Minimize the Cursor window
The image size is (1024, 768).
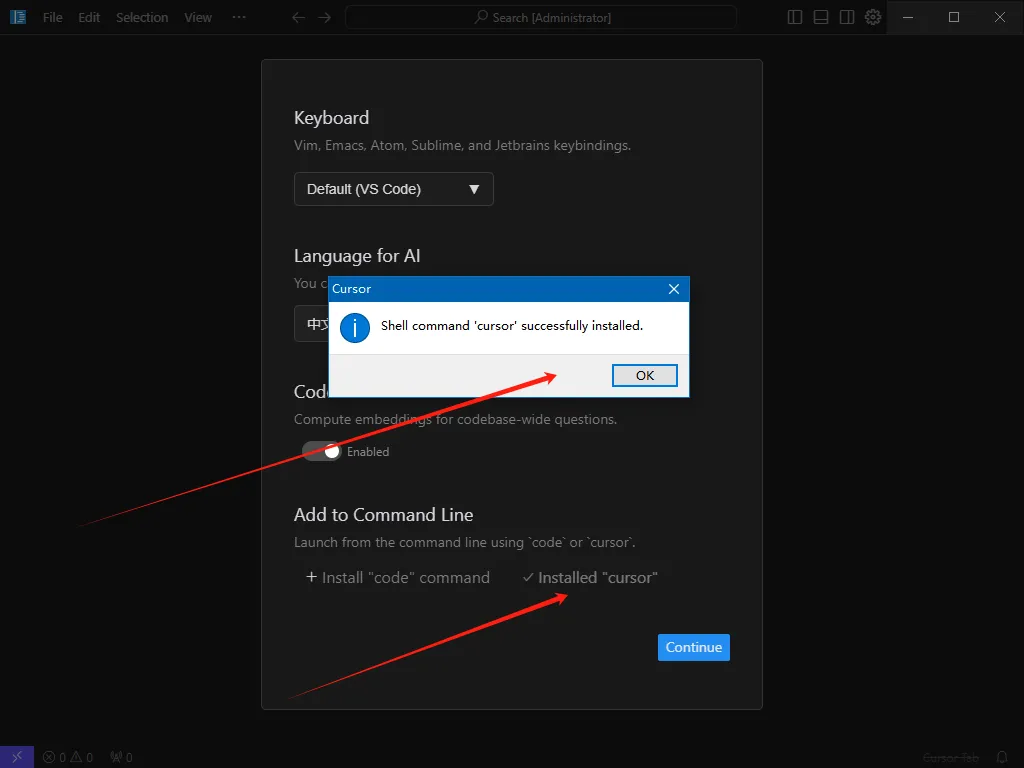pos(908,18)
